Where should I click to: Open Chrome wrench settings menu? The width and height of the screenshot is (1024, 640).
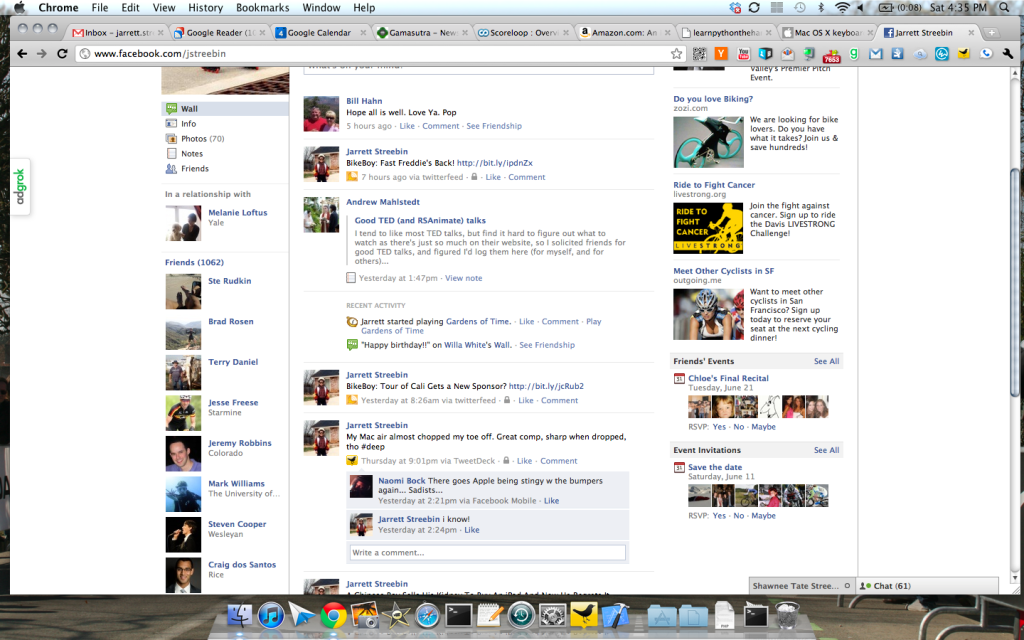(1008, 54)
